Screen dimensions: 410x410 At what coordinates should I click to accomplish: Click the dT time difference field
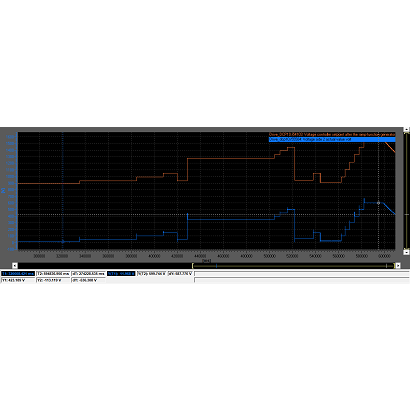point(88,274)
